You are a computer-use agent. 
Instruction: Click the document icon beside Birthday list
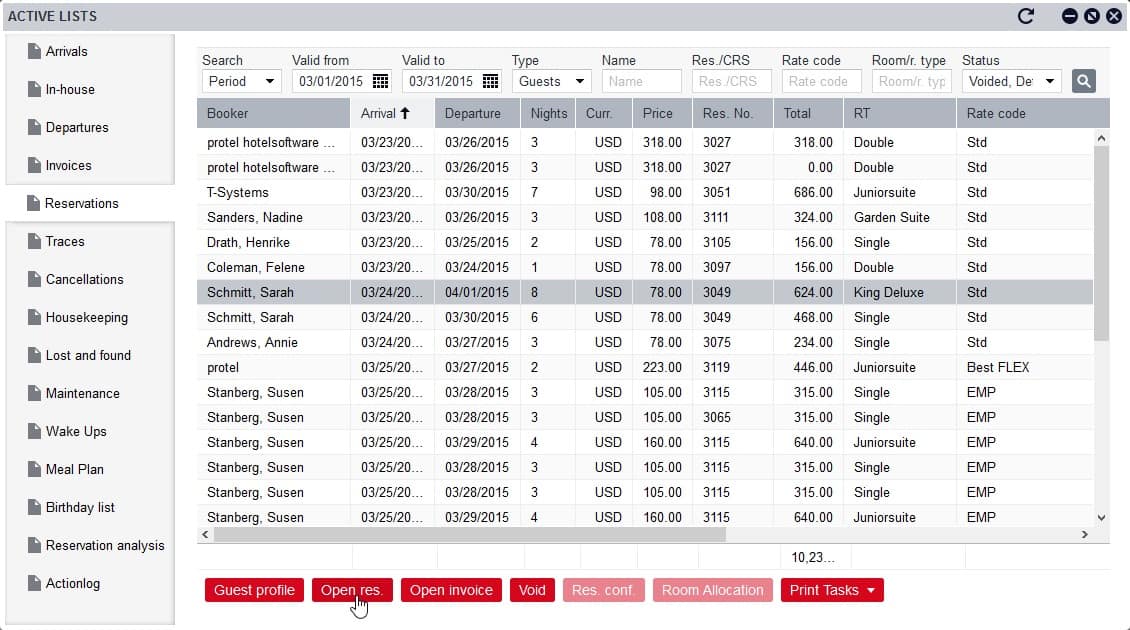click(x=35, y=507)
